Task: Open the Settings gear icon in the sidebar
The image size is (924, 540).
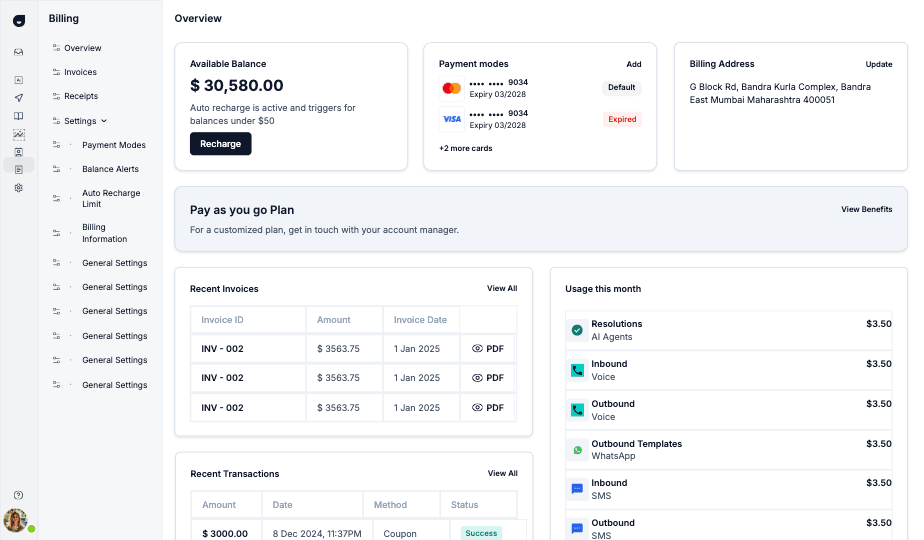Action: point(19,188)
